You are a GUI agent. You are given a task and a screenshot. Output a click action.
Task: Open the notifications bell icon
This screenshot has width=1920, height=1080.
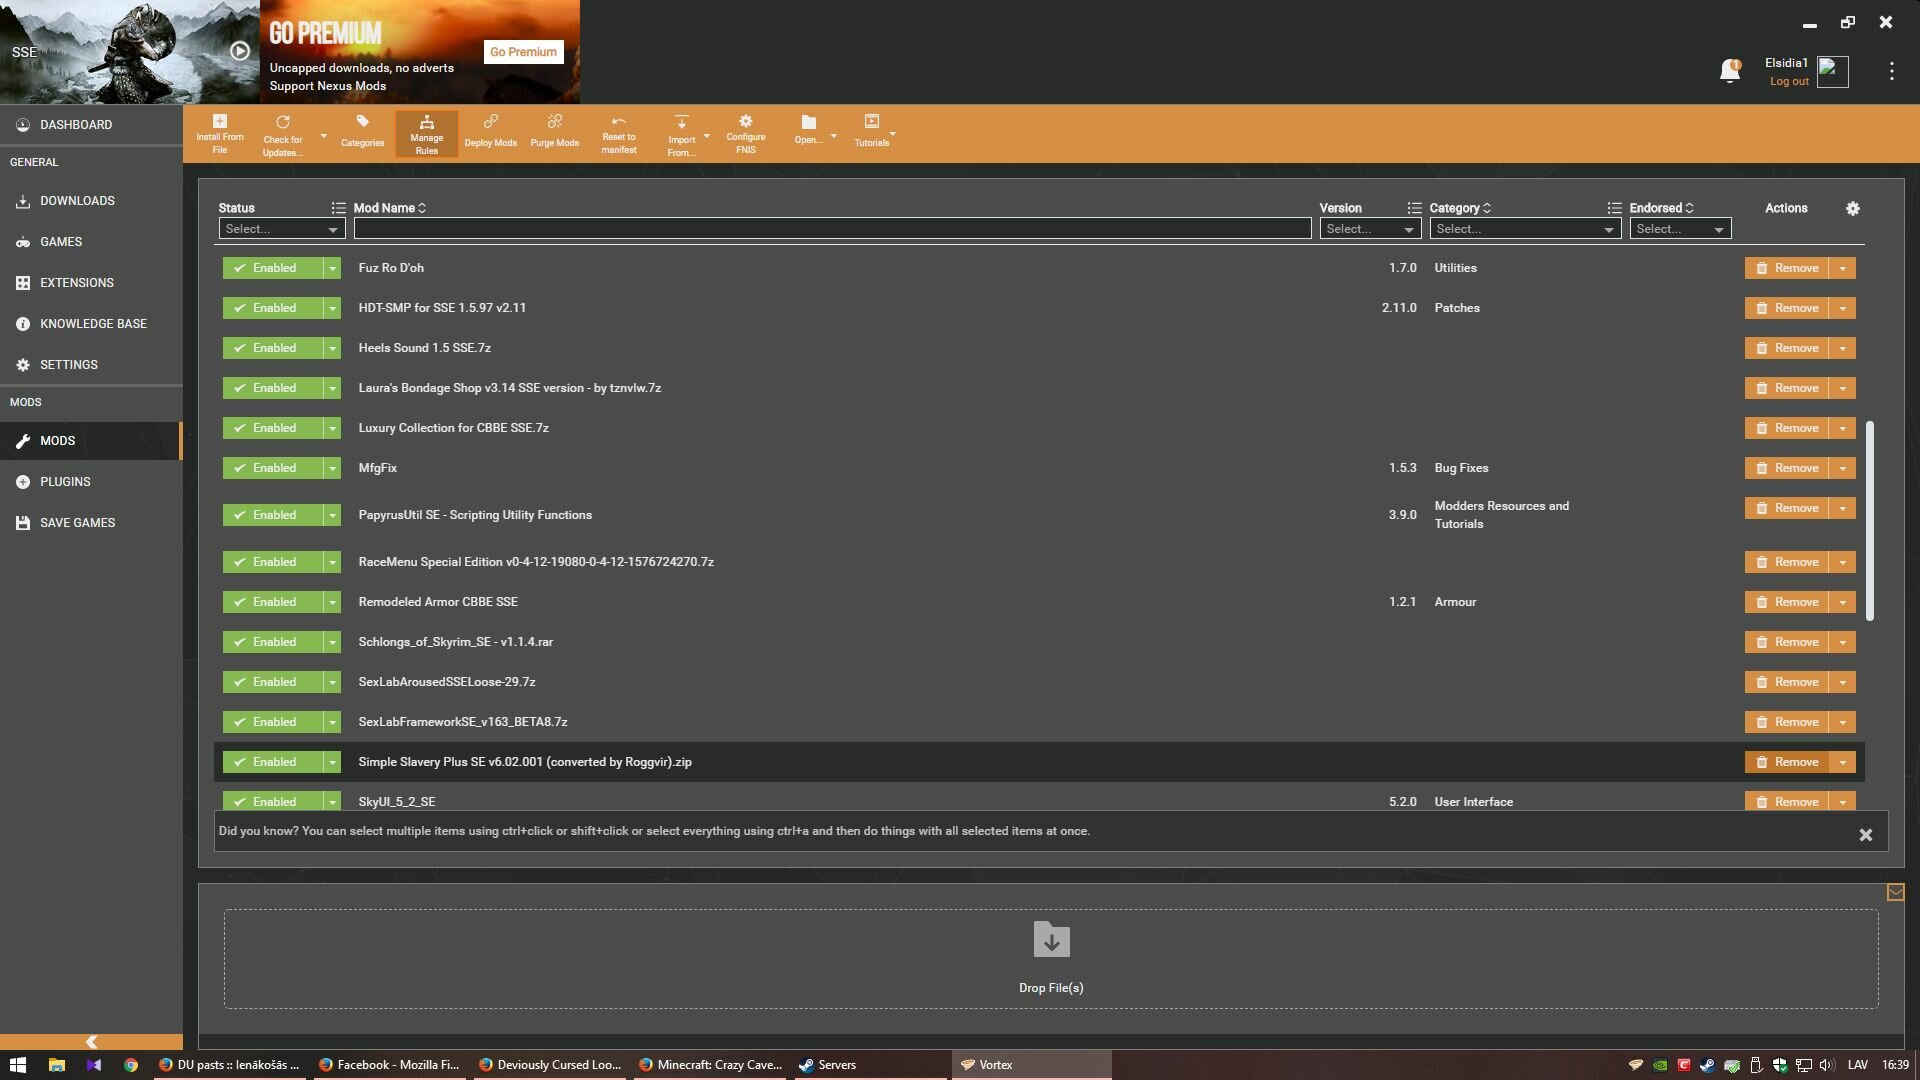(1729, 71)
